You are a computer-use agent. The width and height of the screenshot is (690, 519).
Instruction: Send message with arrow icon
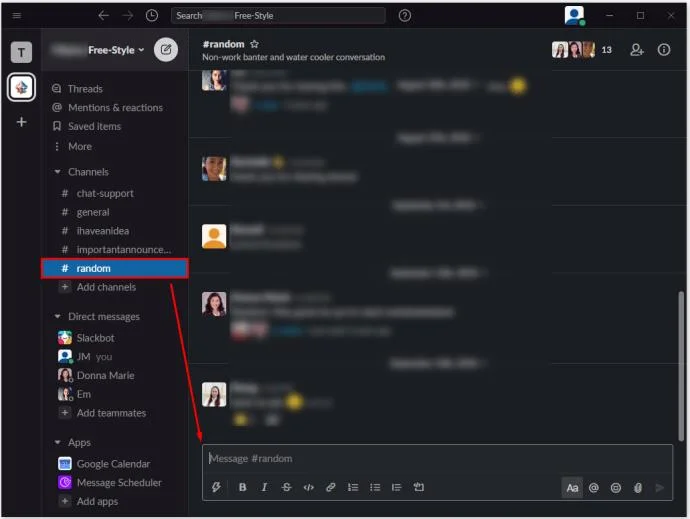coord(659,488)
